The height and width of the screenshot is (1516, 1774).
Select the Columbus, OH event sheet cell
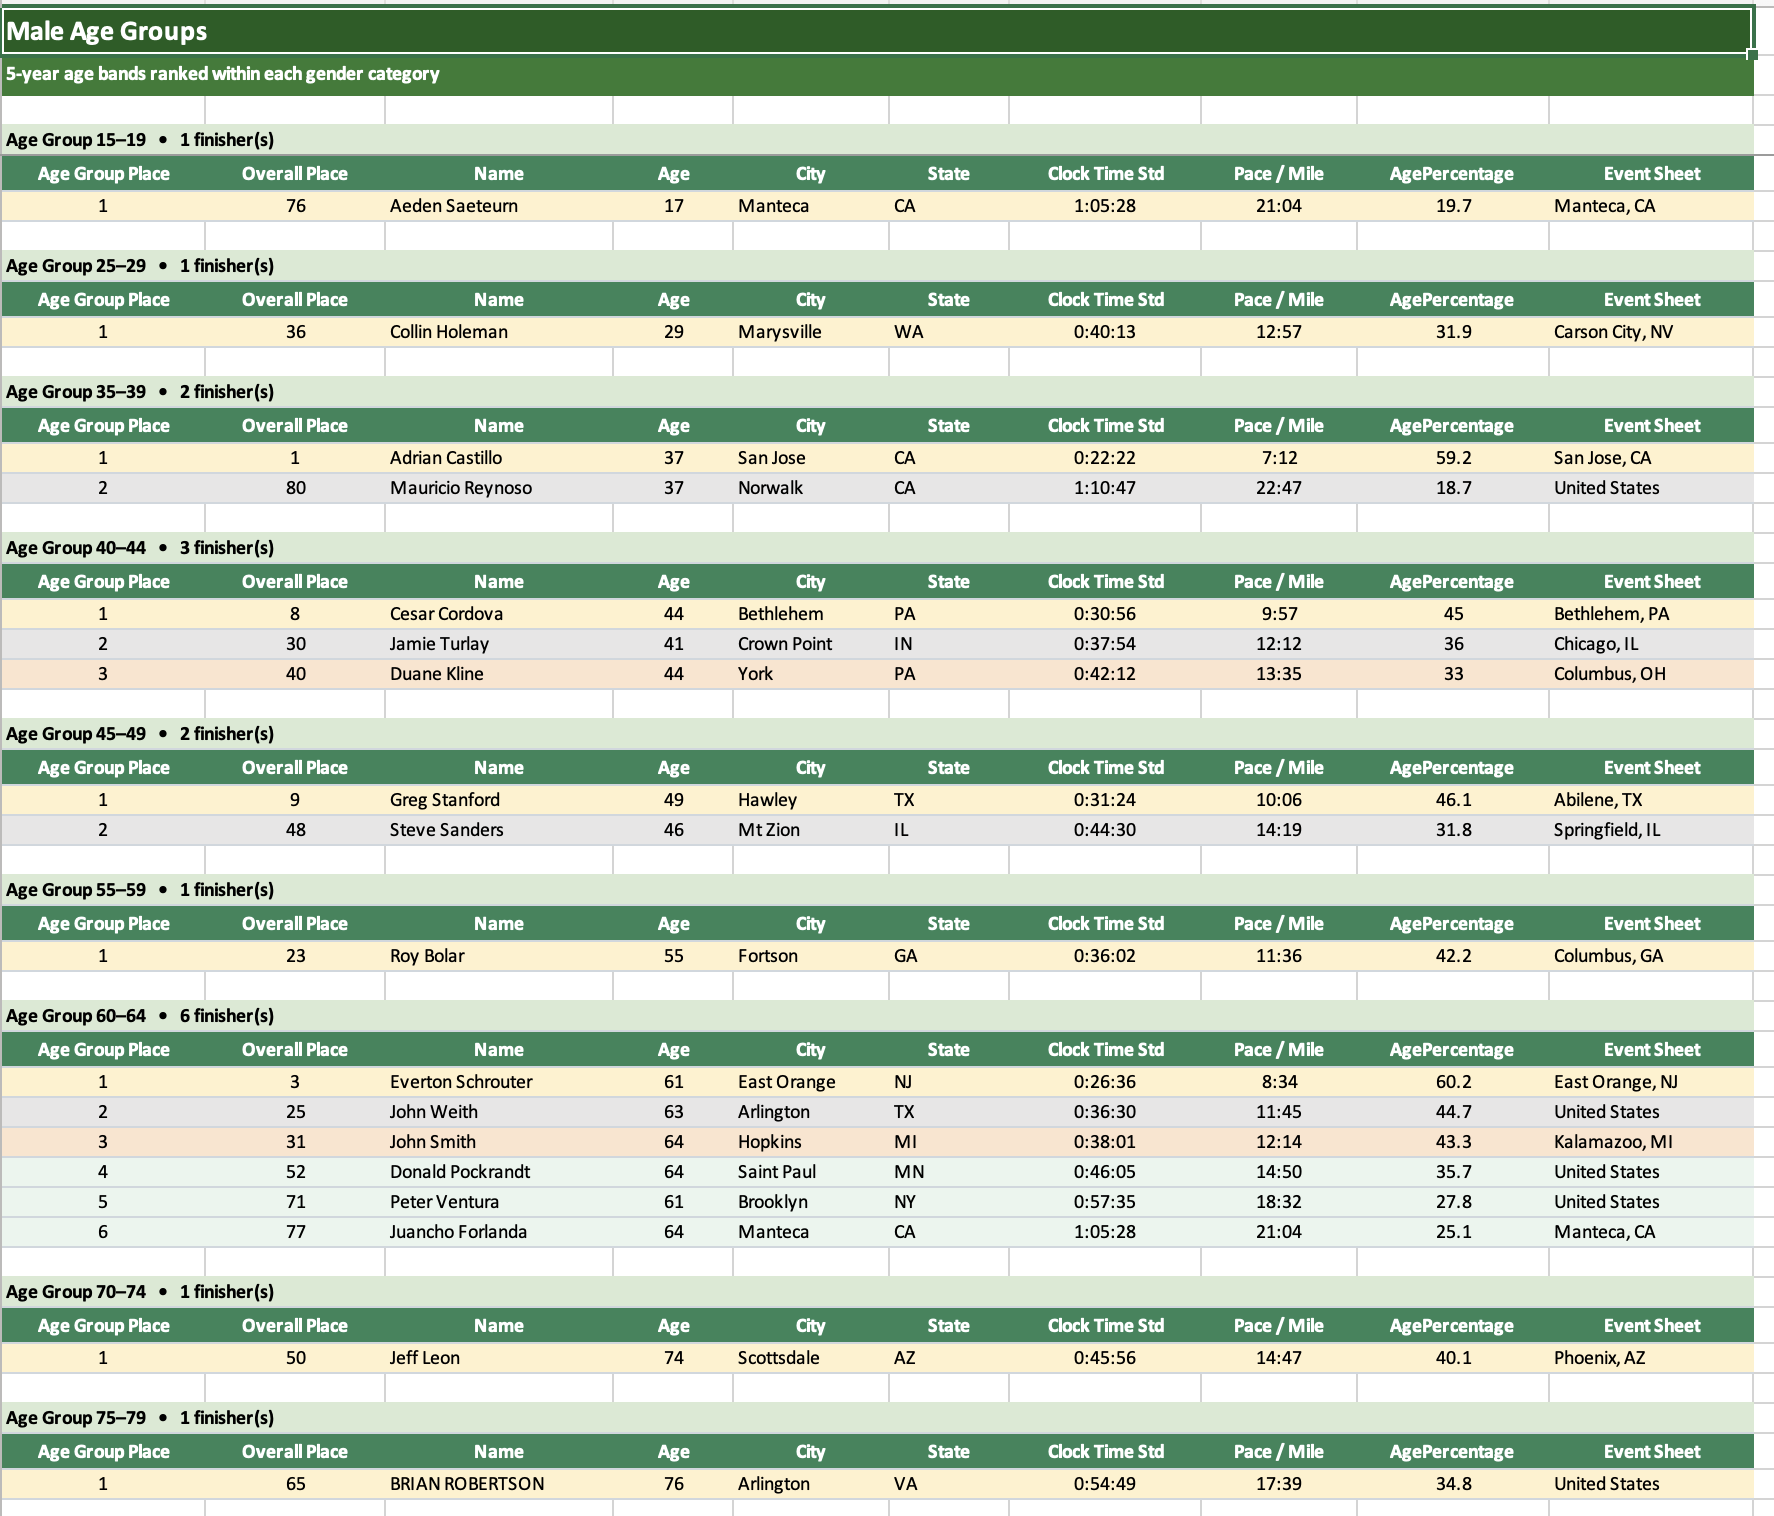(x=1609, y=674)
